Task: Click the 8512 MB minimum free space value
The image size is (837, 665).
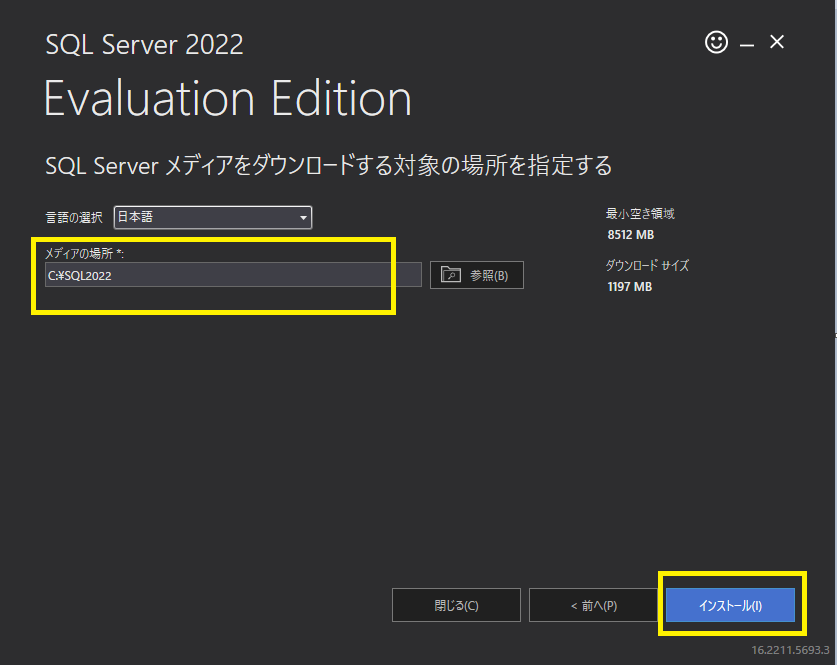Action: point(630,235)
